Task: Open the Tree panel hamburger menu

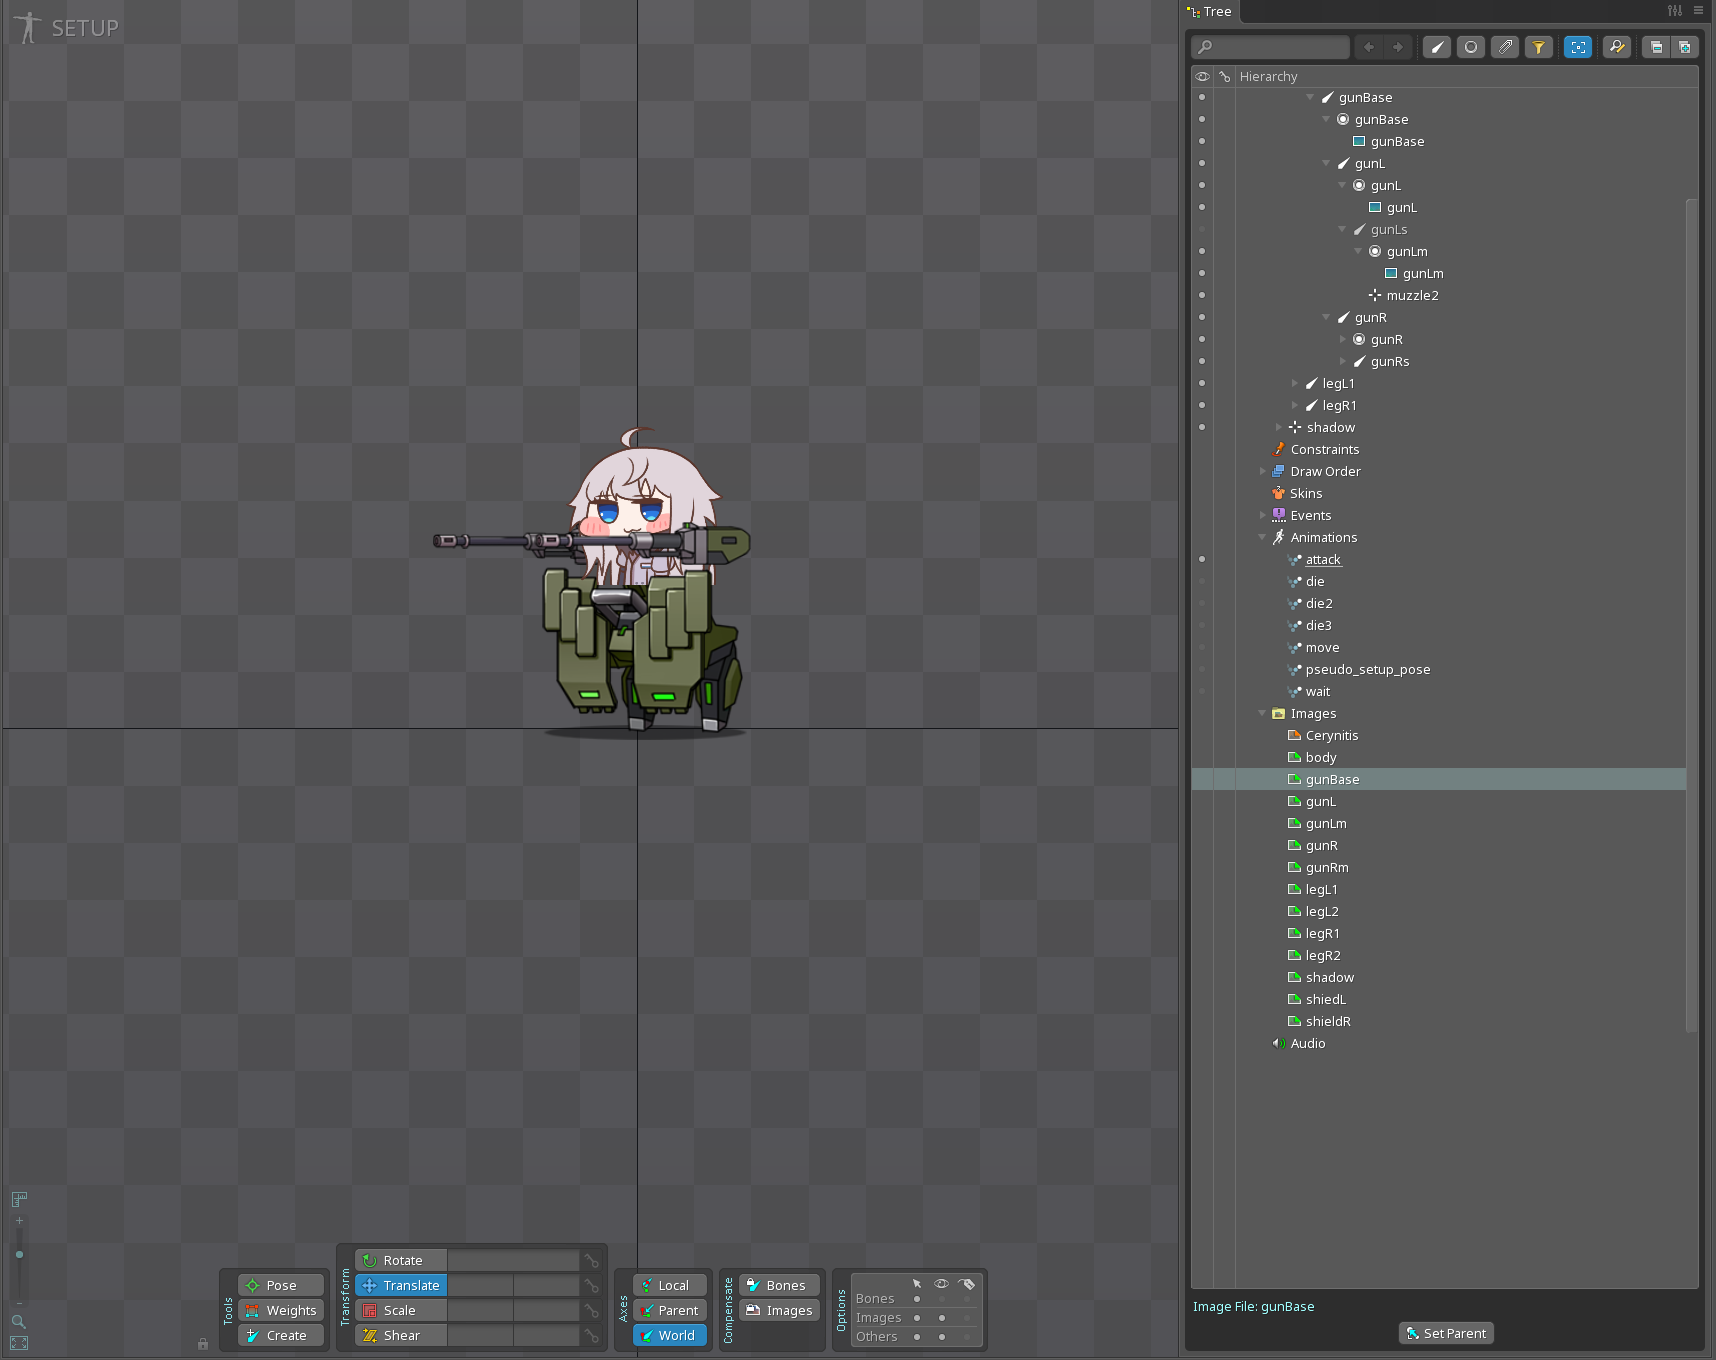Action: 1698,11
